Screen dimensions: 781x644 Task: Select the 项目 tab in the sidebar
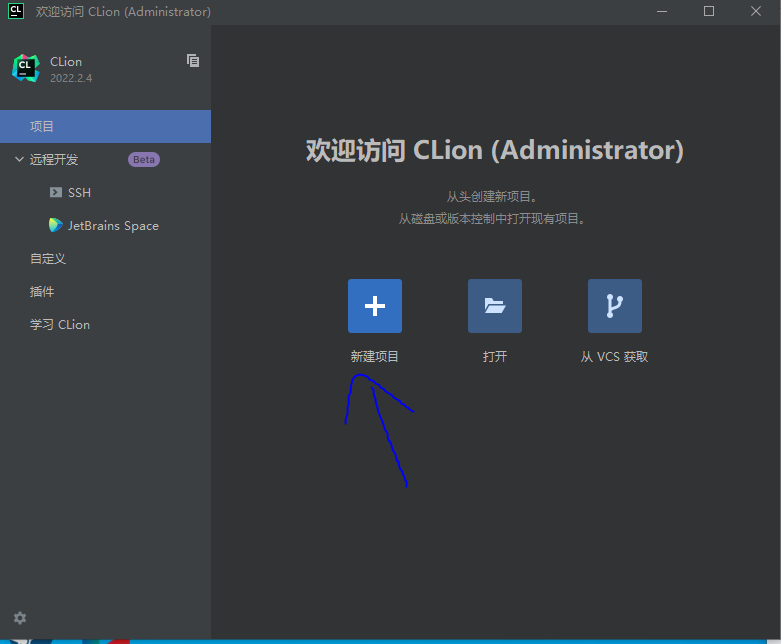click(x=106, y=127)
